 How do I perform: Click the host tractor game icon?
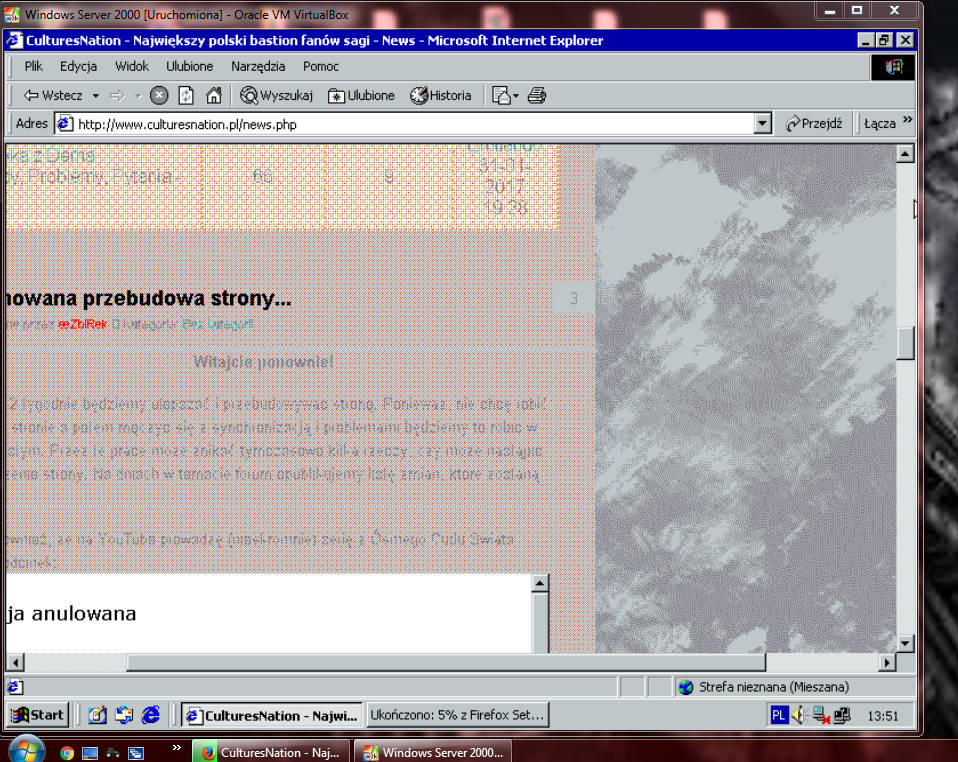point(112,753)
